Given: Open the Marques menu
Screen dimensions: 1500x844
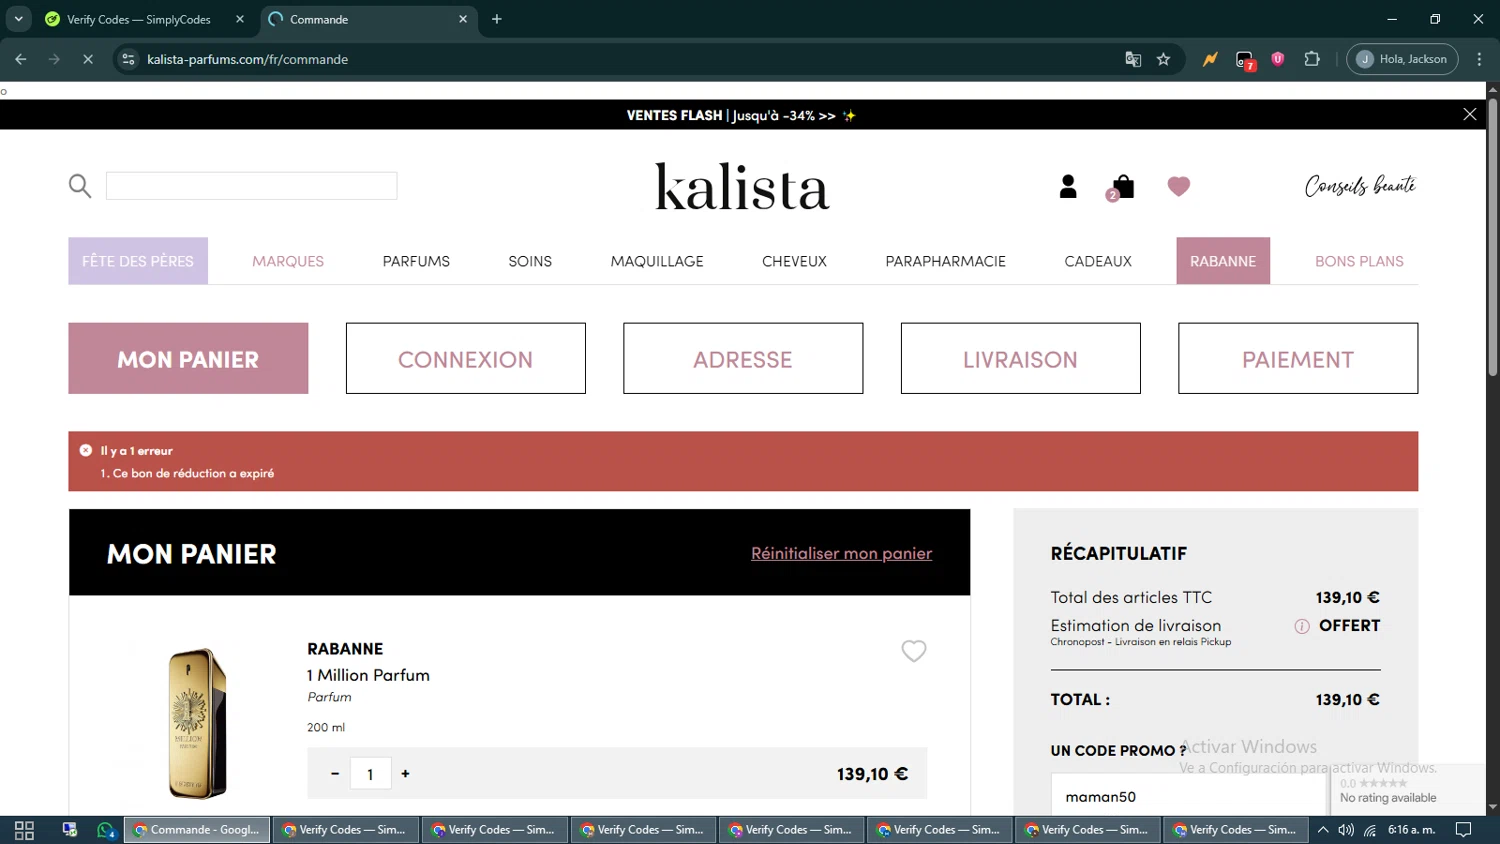Looking at the screenshot, I should click(288, 261).
